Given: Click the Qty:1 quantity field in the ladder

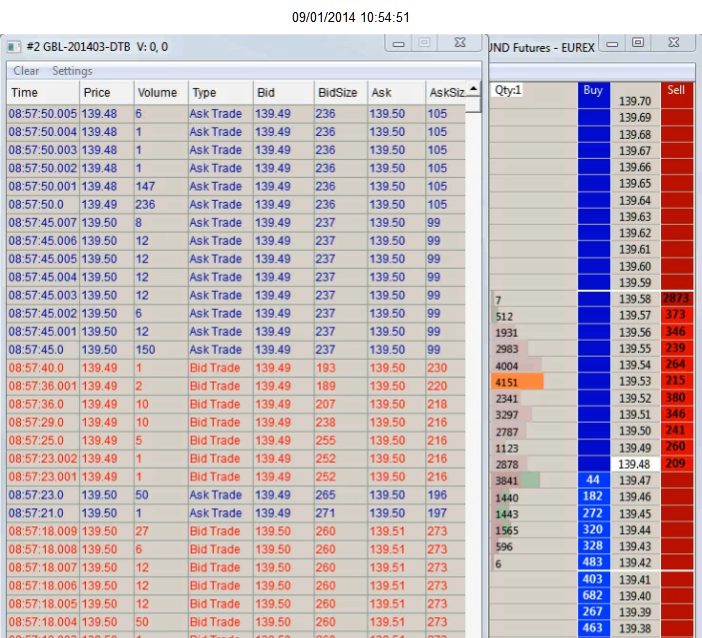Looking at the screenshot, I should pyautogui.click(x=508, y=90).
